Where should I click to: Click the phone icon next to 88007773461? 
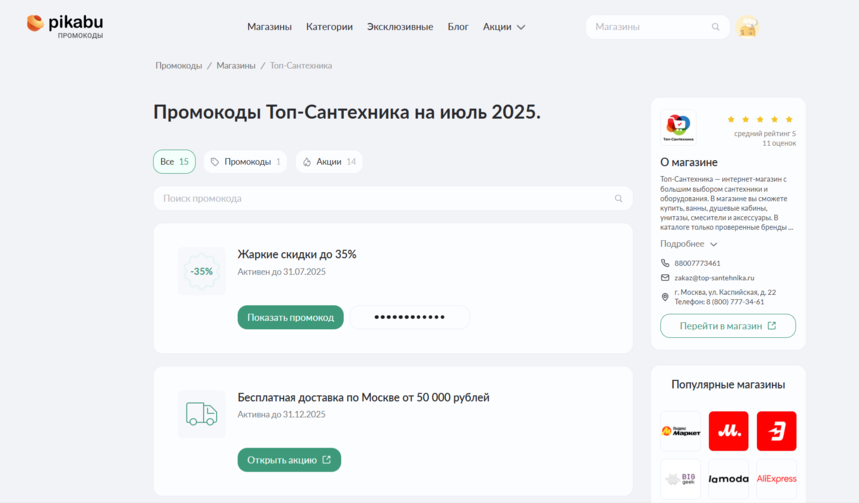[665, 263]
